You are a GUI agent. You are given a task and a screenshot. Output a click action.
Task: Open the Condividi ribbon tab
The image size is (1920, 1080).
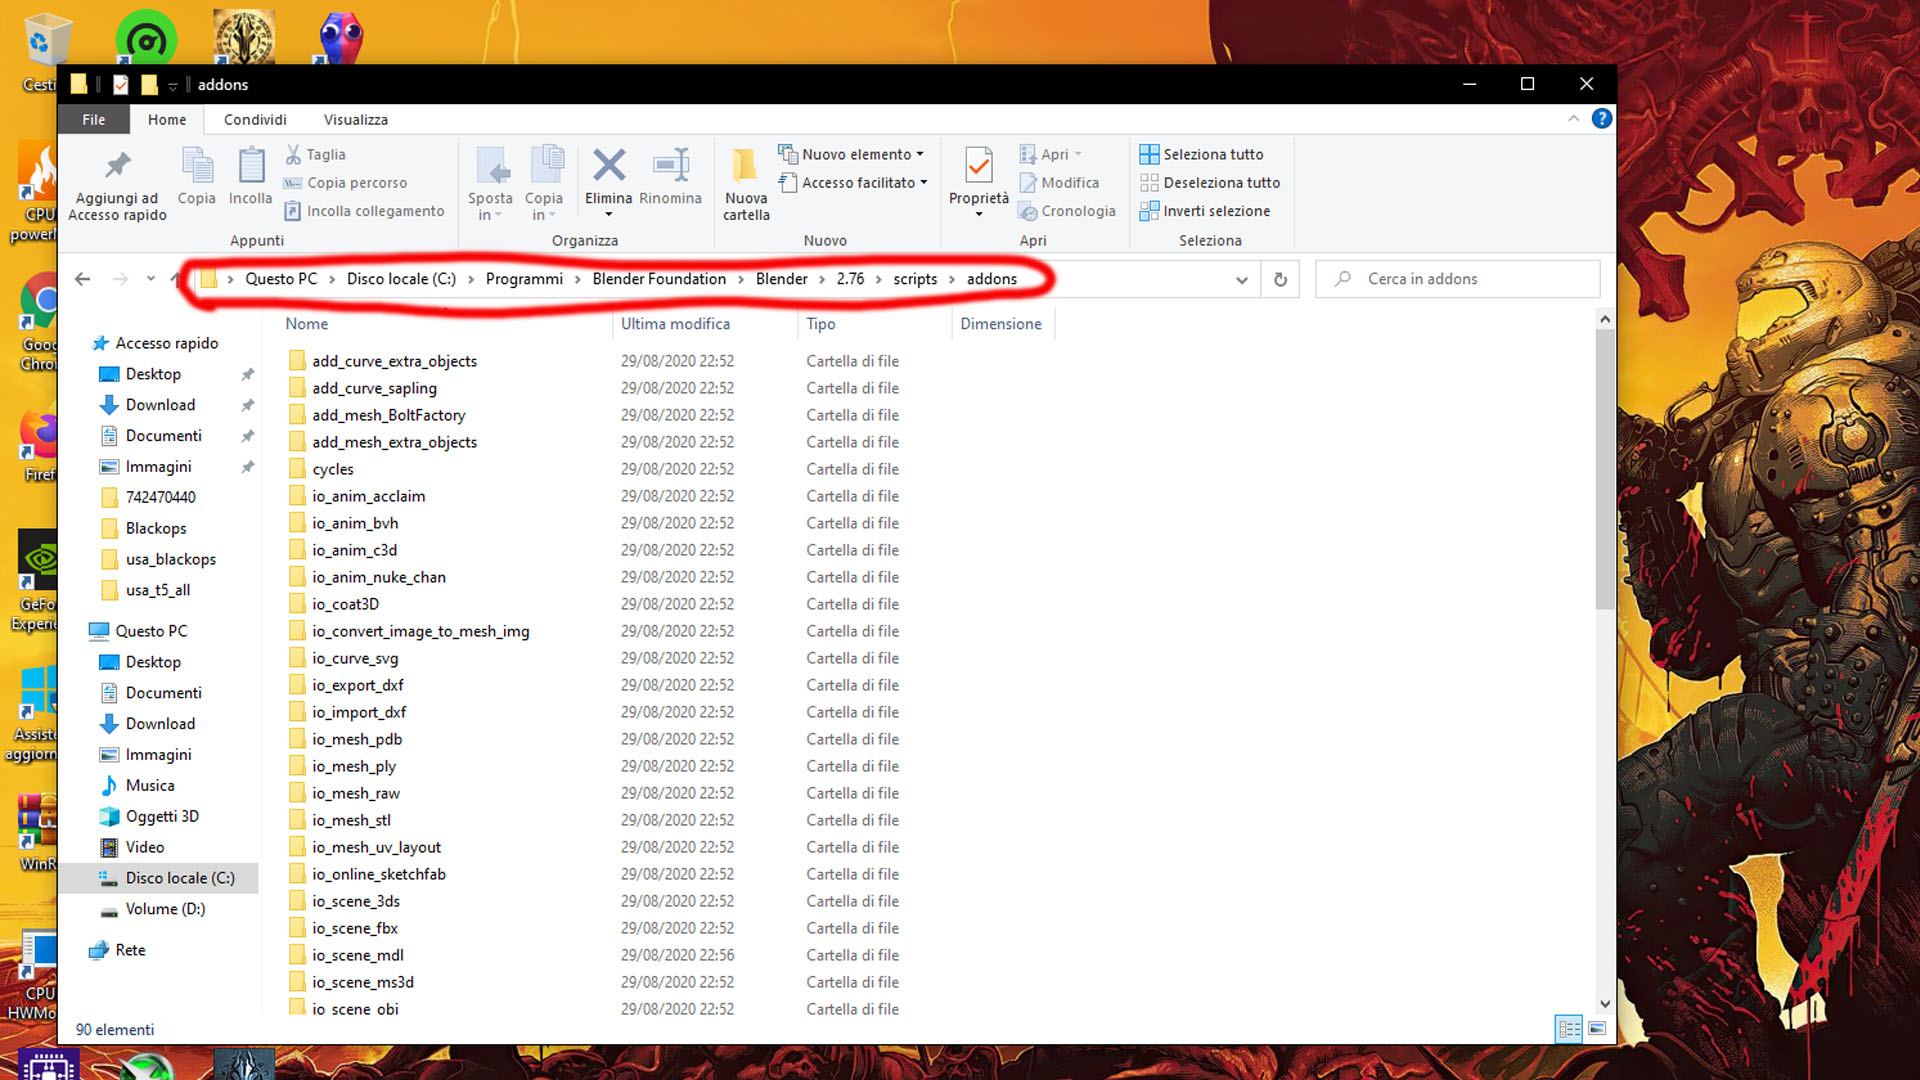pos(255,119)
